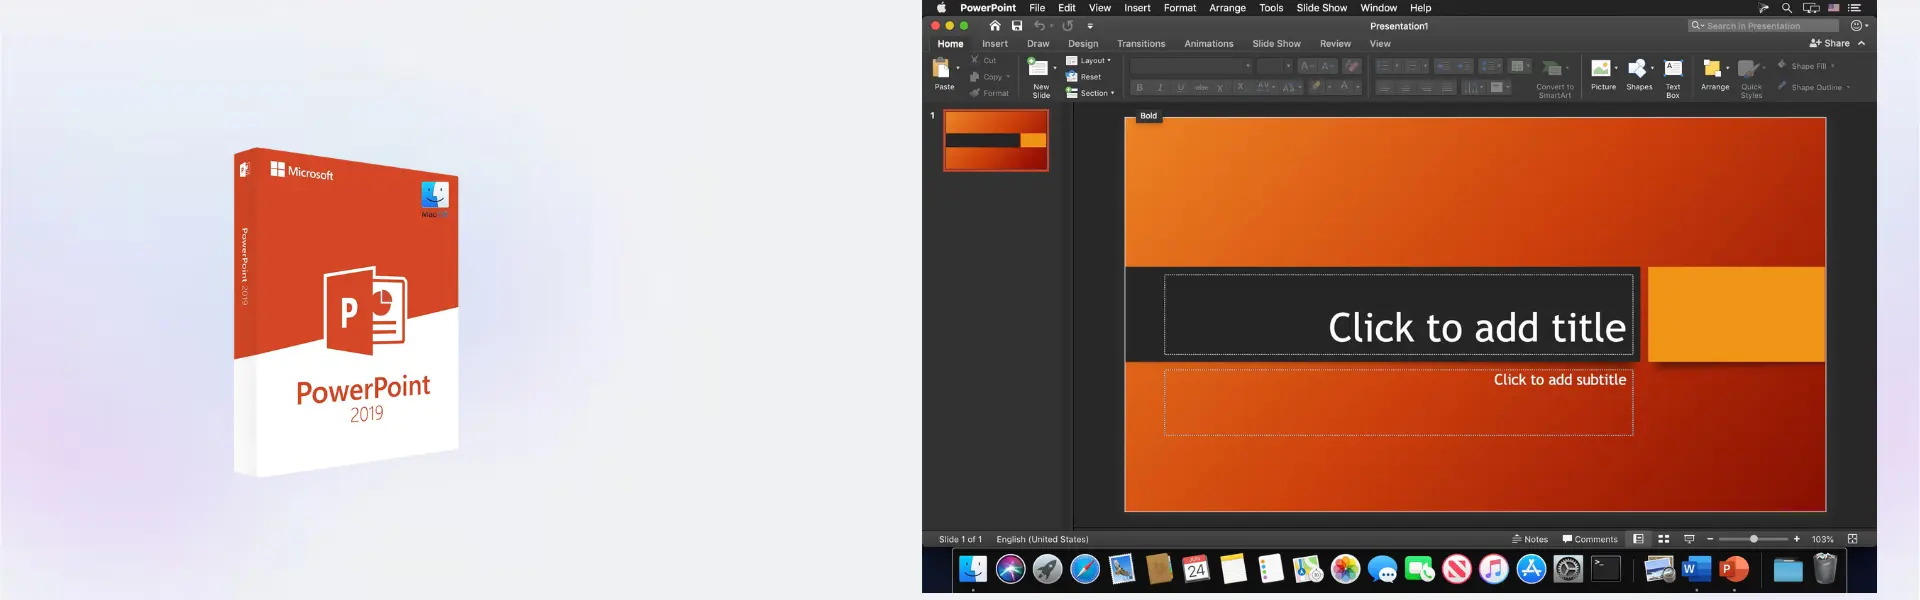The width and height of the screenshot is (1920, 600).
Task: Click the feedback smiley button
Action: (1857, 26)
